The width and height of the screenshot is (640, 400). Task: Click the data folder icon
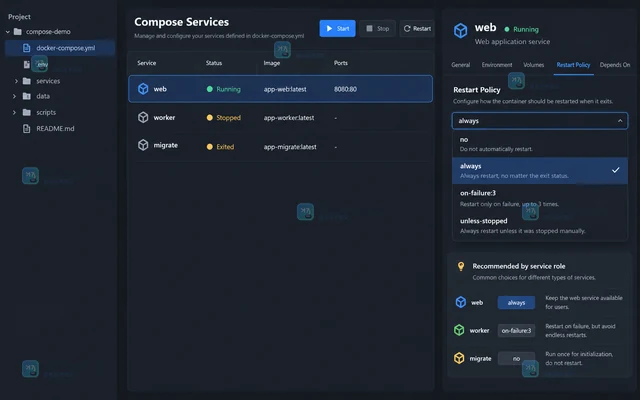pos(27,96)
